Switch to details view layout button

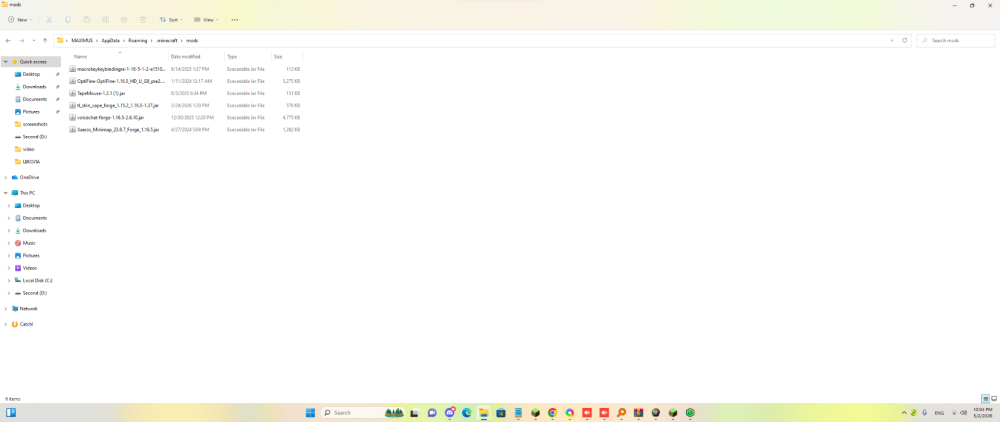[x=985, y=398]
